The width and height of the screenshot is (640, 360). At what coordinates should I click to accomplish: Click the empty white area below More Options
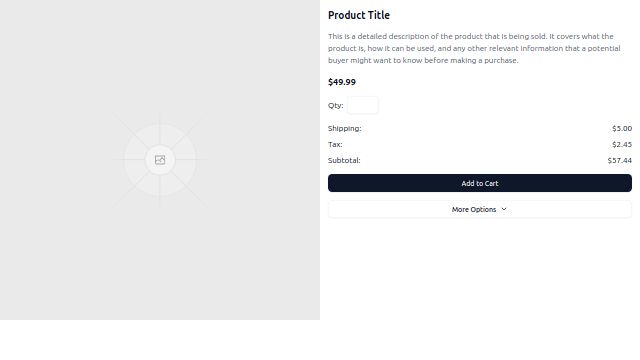click(480, 269)
